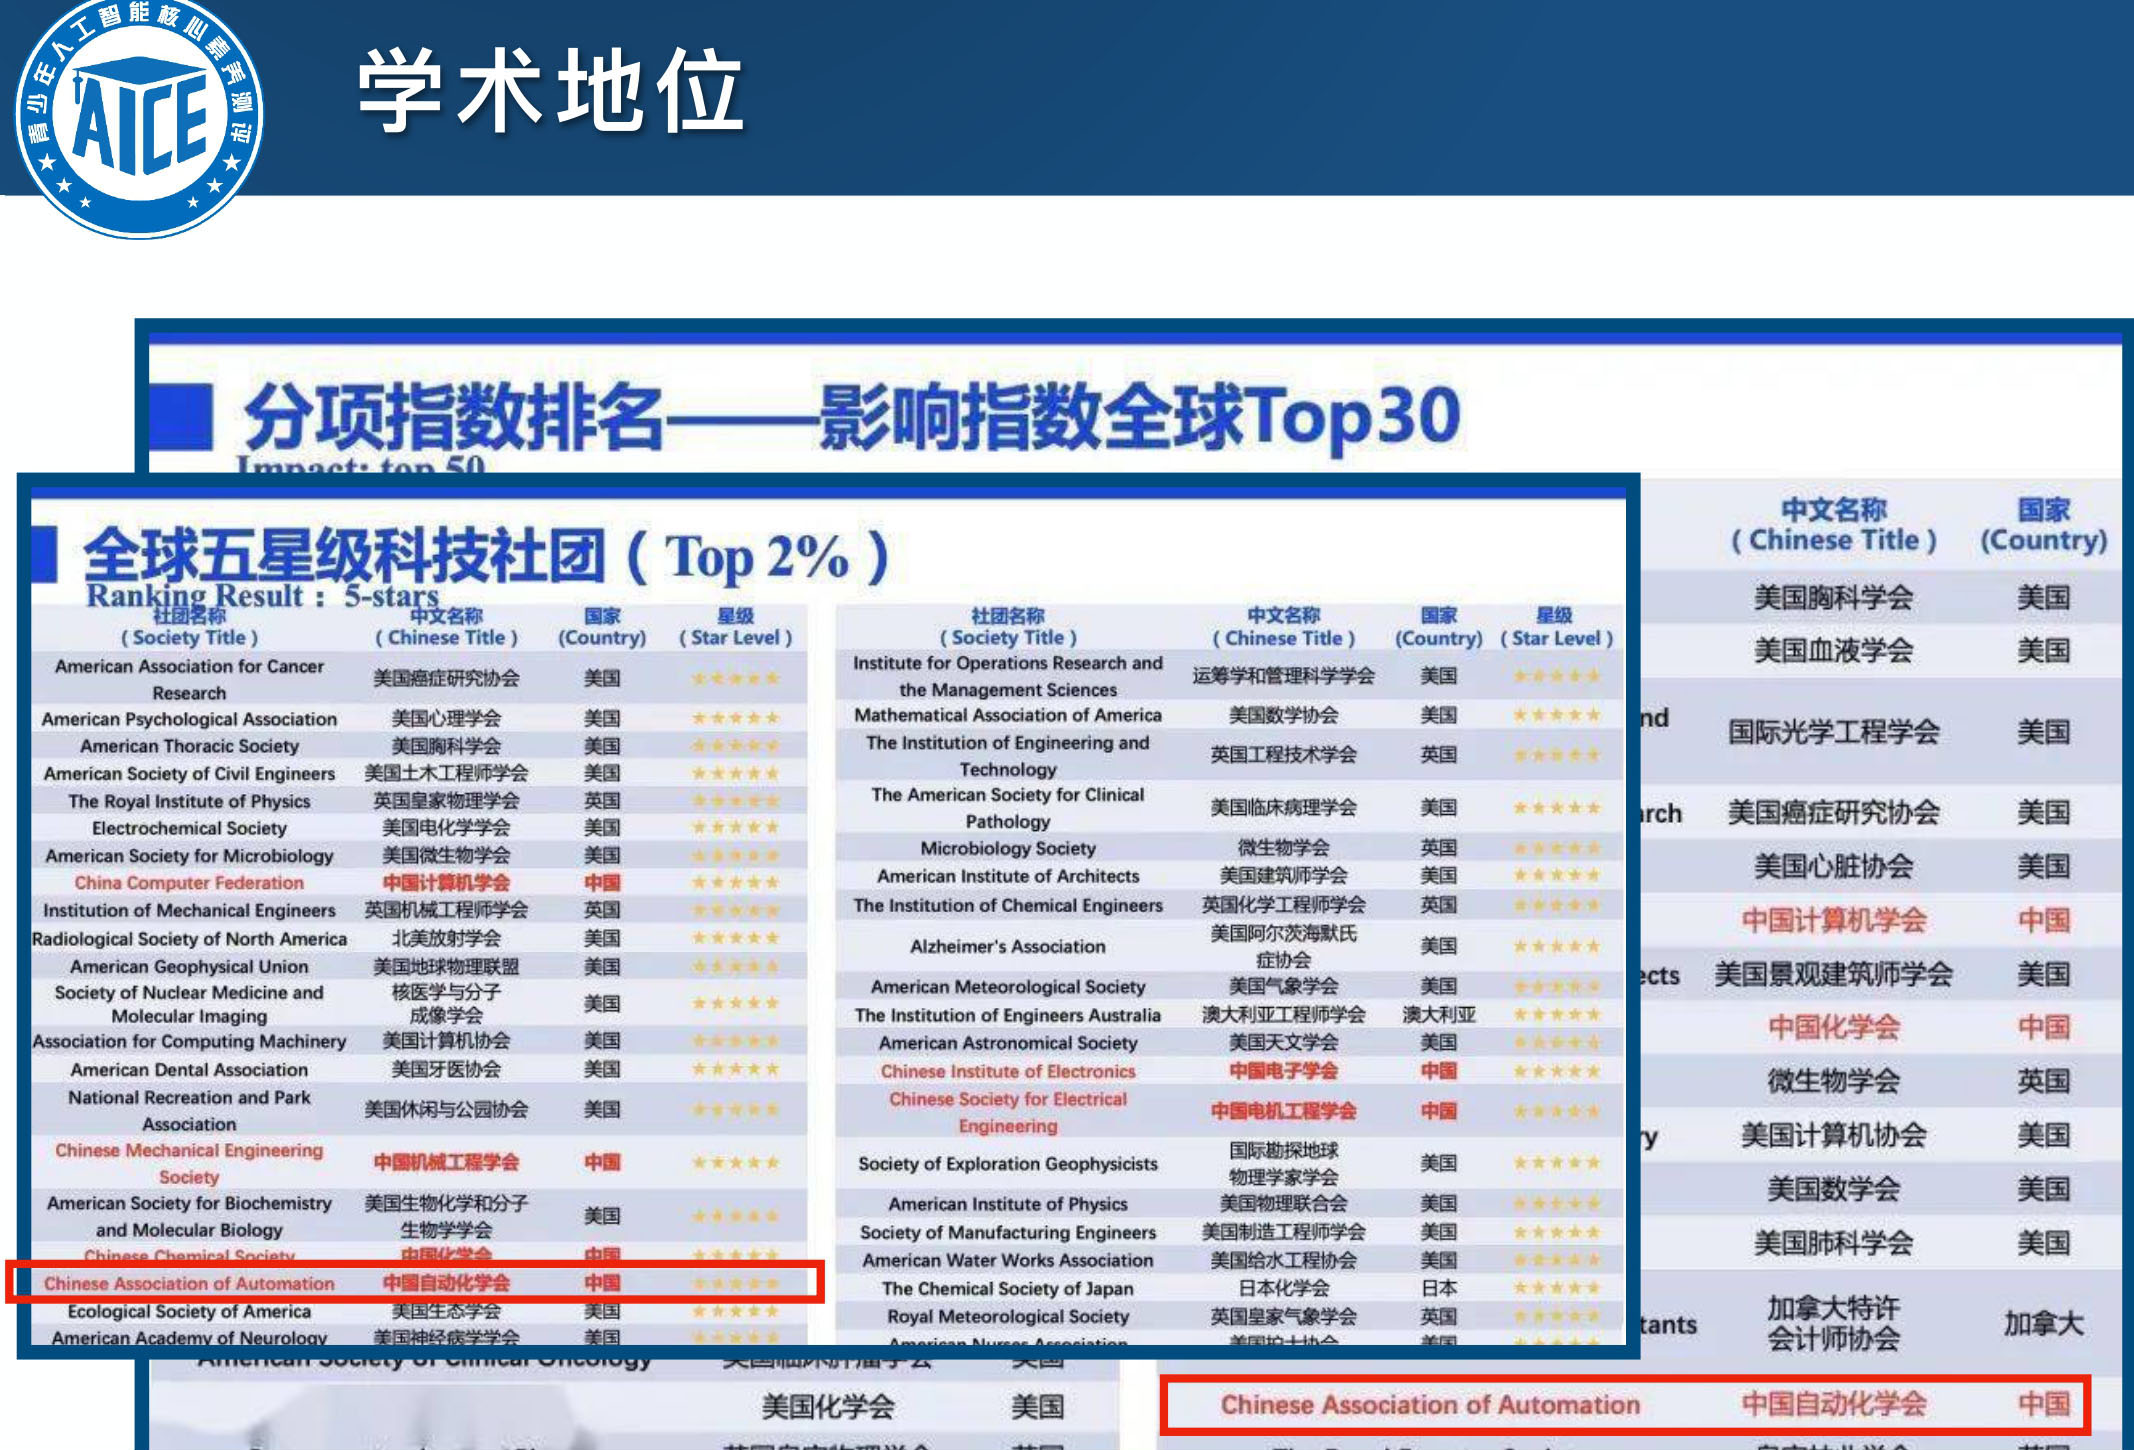
Task: Click stars next to Alzheimer's Association row
Action: click(x=1556, y=946)
